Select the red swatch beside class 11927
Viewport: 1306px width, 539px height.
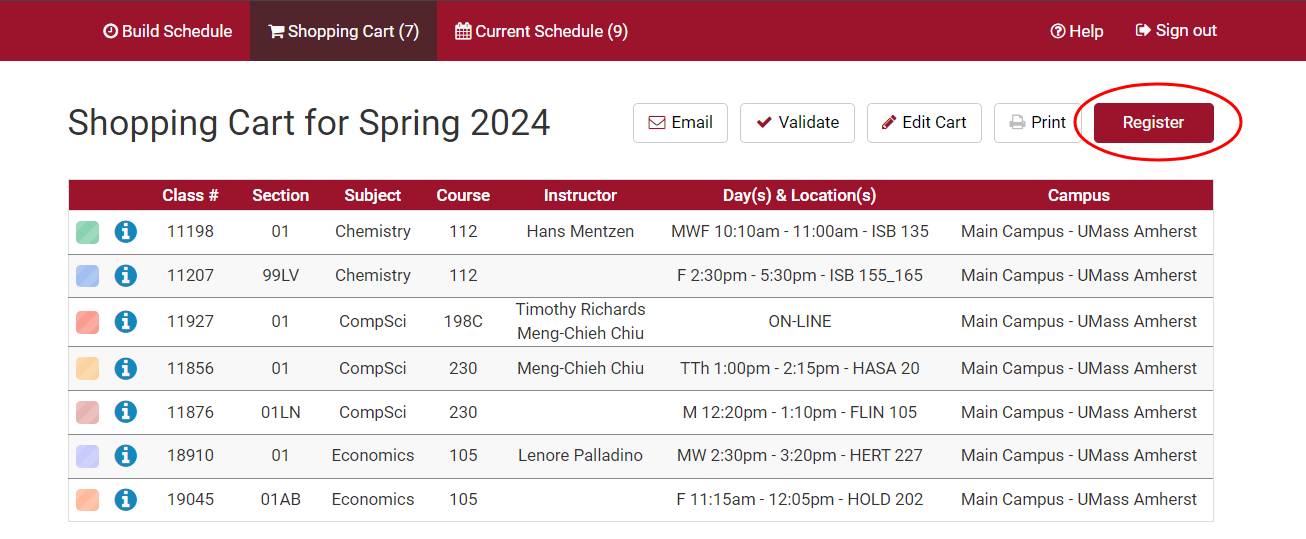[x=88, y=322]
